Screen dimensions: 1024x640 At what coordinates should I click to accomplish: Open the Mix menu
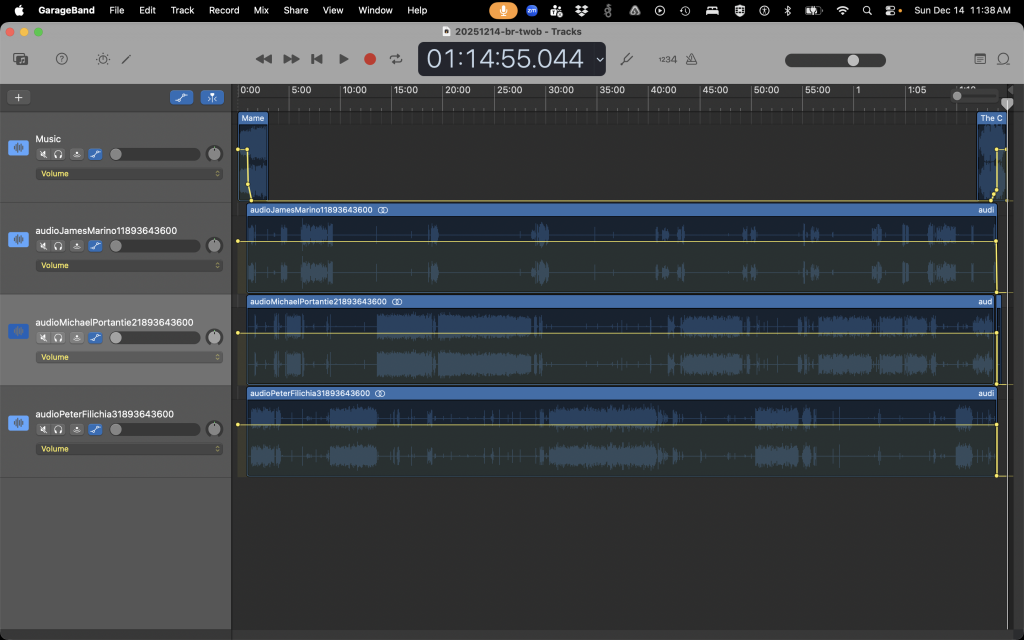point(261,10)
